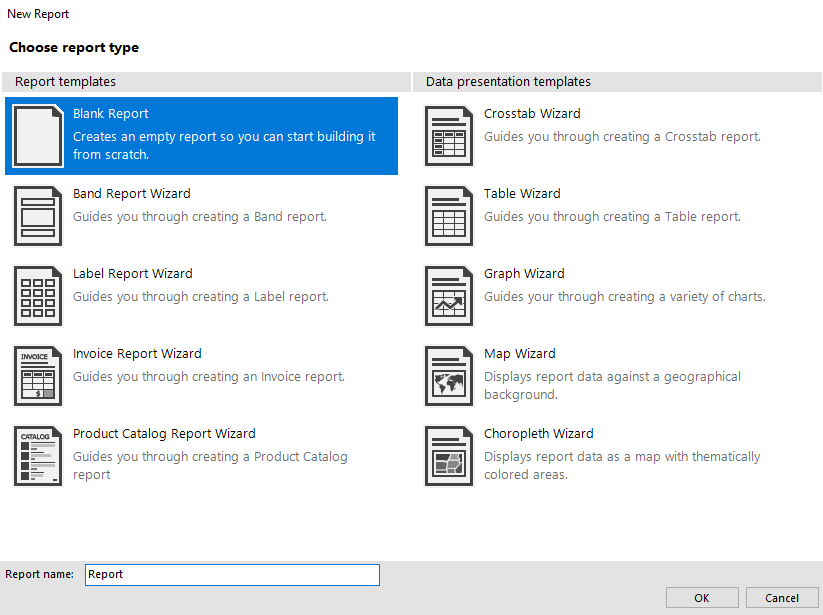Click the Label Report Wizard grid icon
Image resolution: width=823 pixels, height=615 pixels.
coord(38,296)
